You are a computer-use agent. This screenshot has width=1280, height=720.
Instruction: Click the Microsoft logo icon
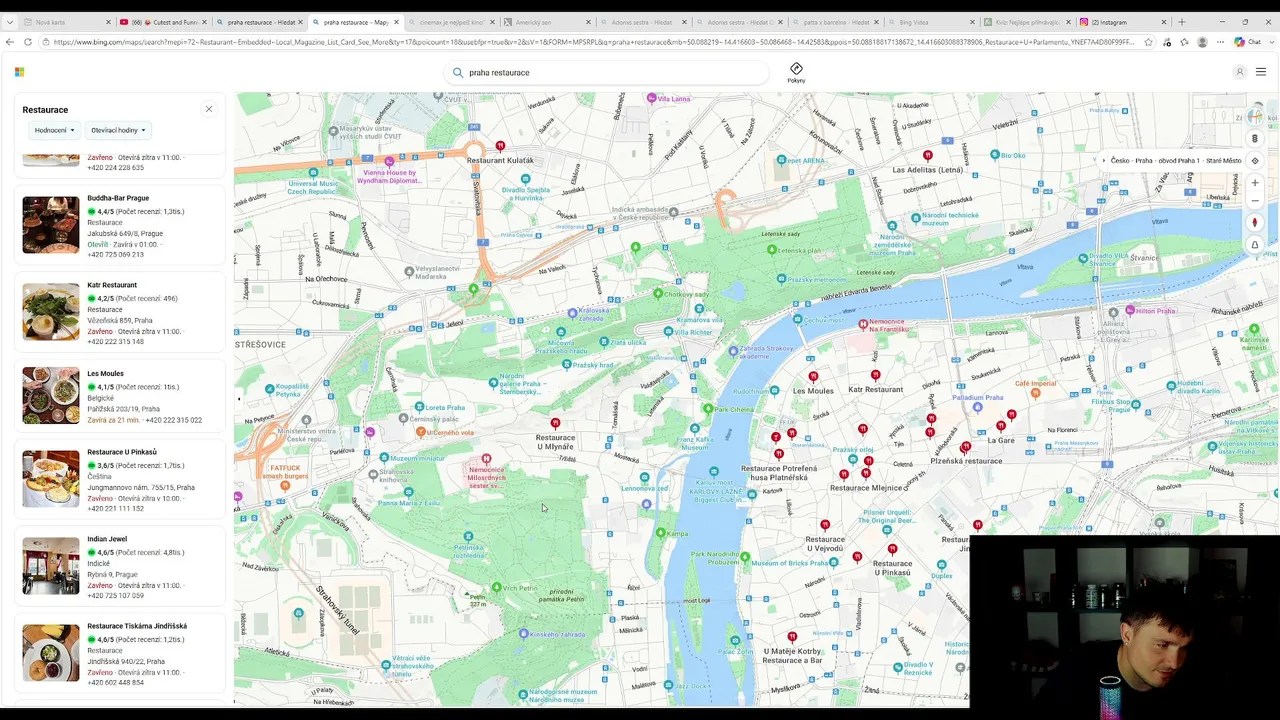(x=19, y=72)
